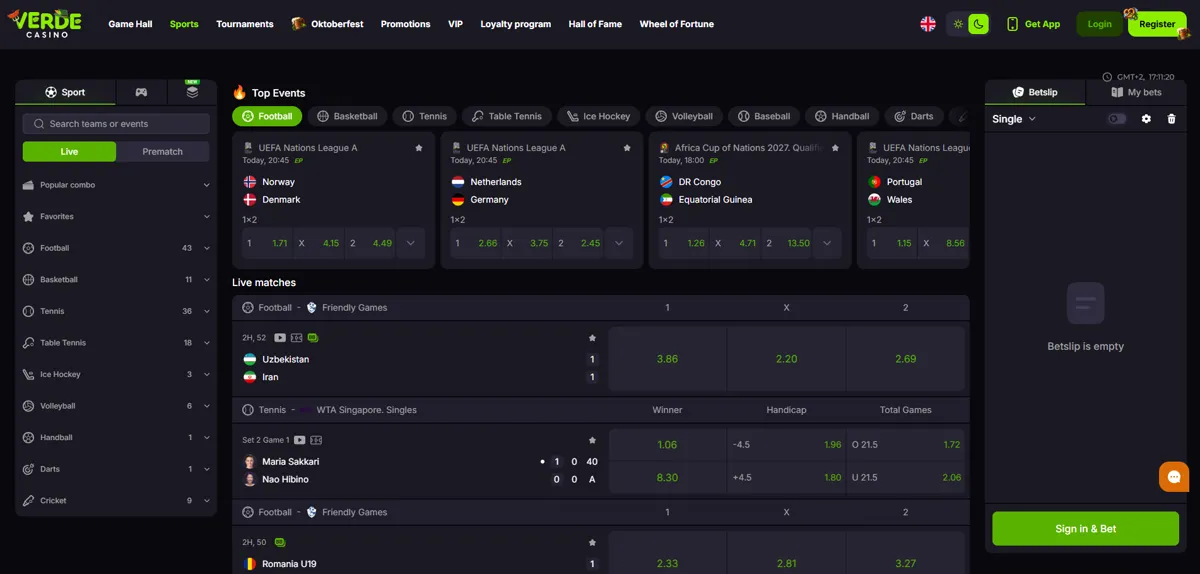Open Game Hall in top navigation
The image size is (1200, 574).
click(x=130, y=24)
